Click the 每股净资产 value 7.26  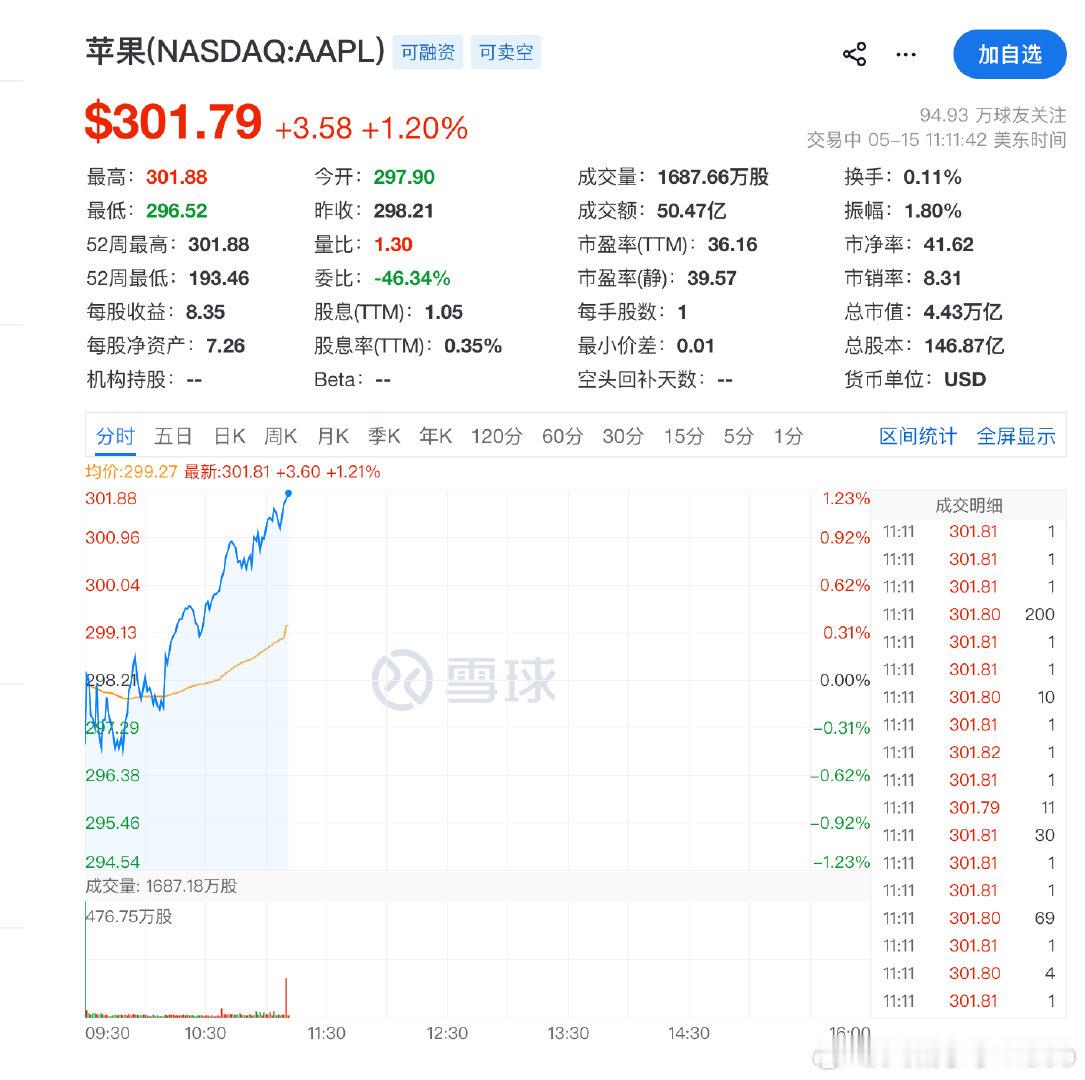[x=225, y=345]
